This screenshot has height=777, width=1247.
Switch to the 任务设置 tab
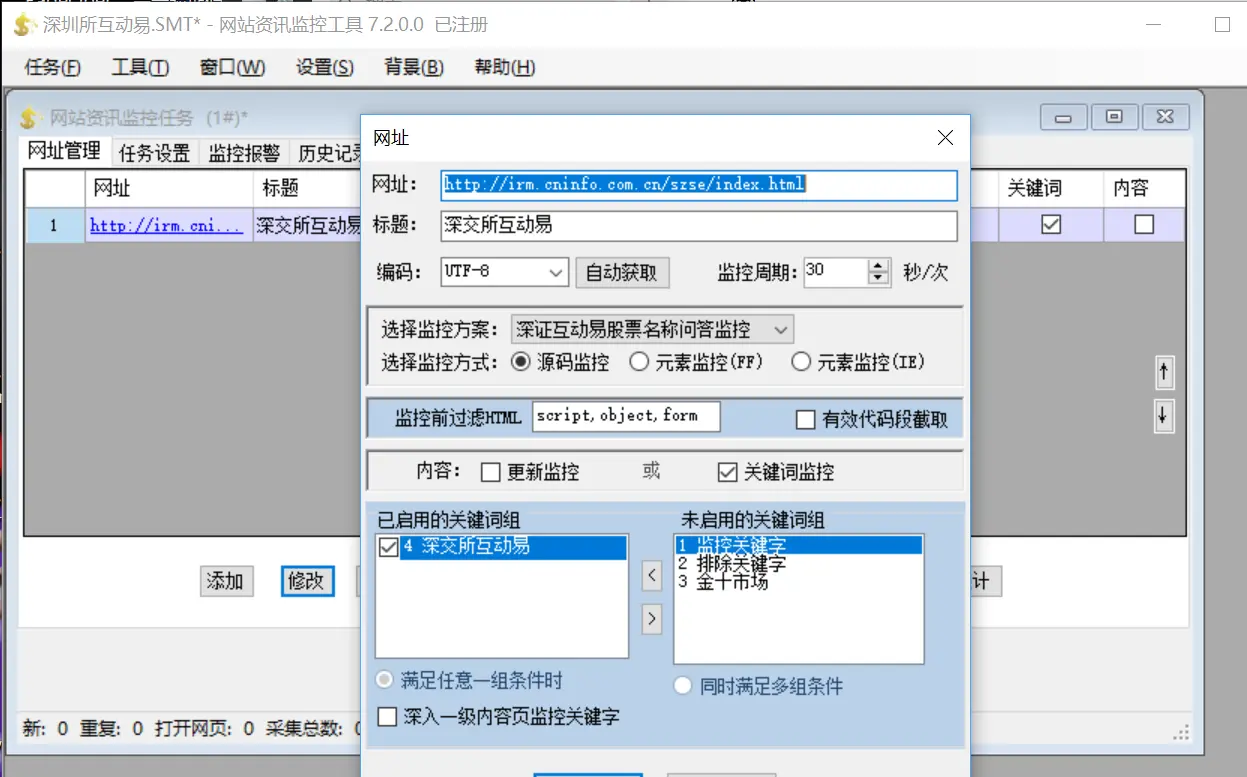pos(154,153)
